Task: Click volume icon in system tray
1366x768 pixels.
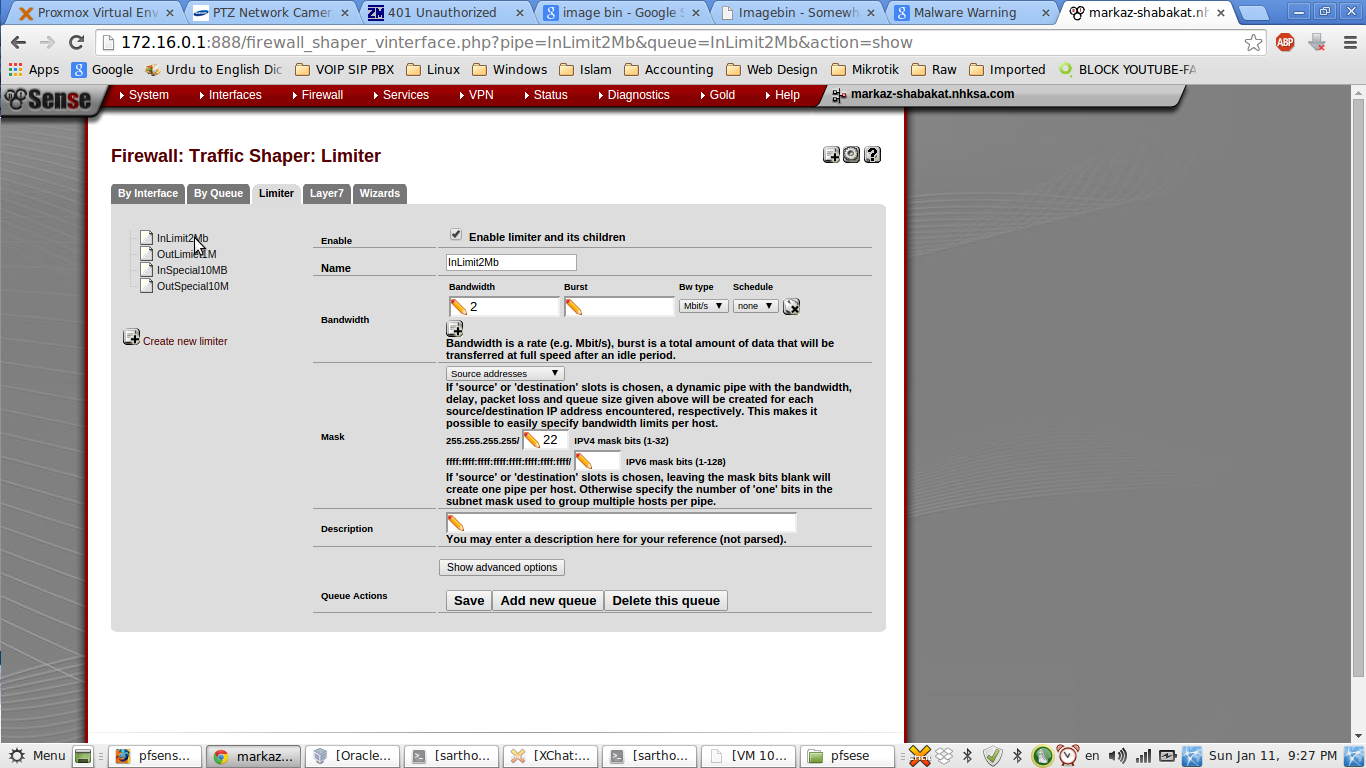Action: tap(1117, 756)
